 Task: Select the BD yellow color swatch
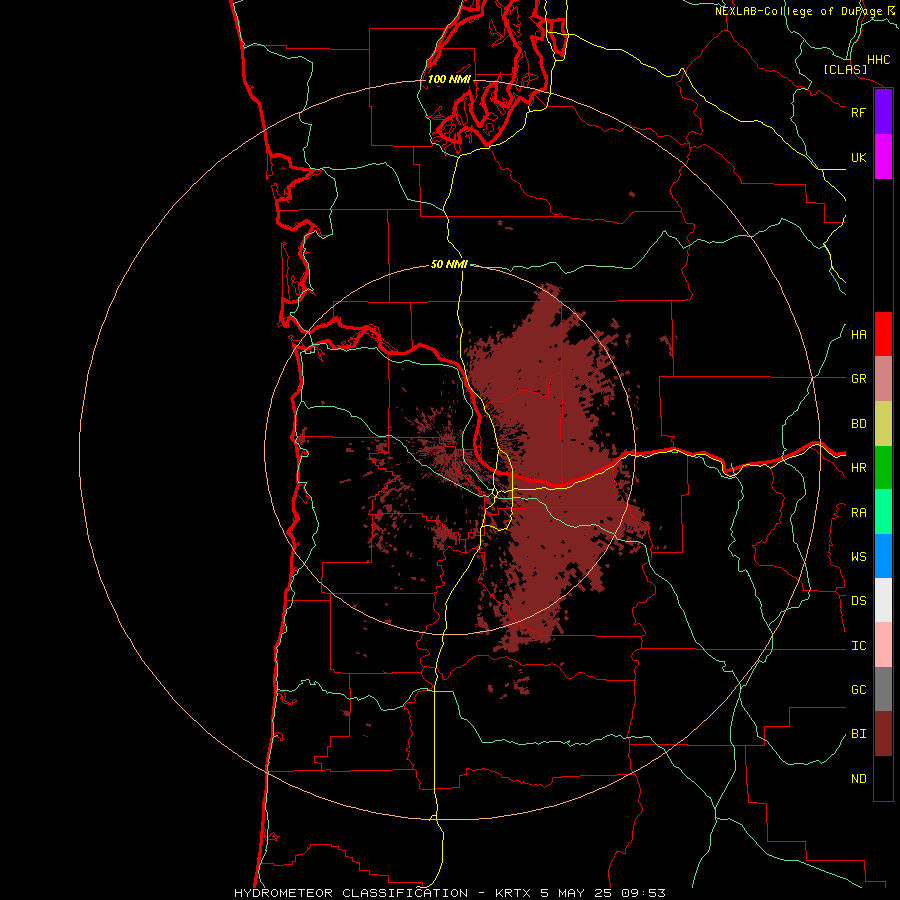coord(883,424)
